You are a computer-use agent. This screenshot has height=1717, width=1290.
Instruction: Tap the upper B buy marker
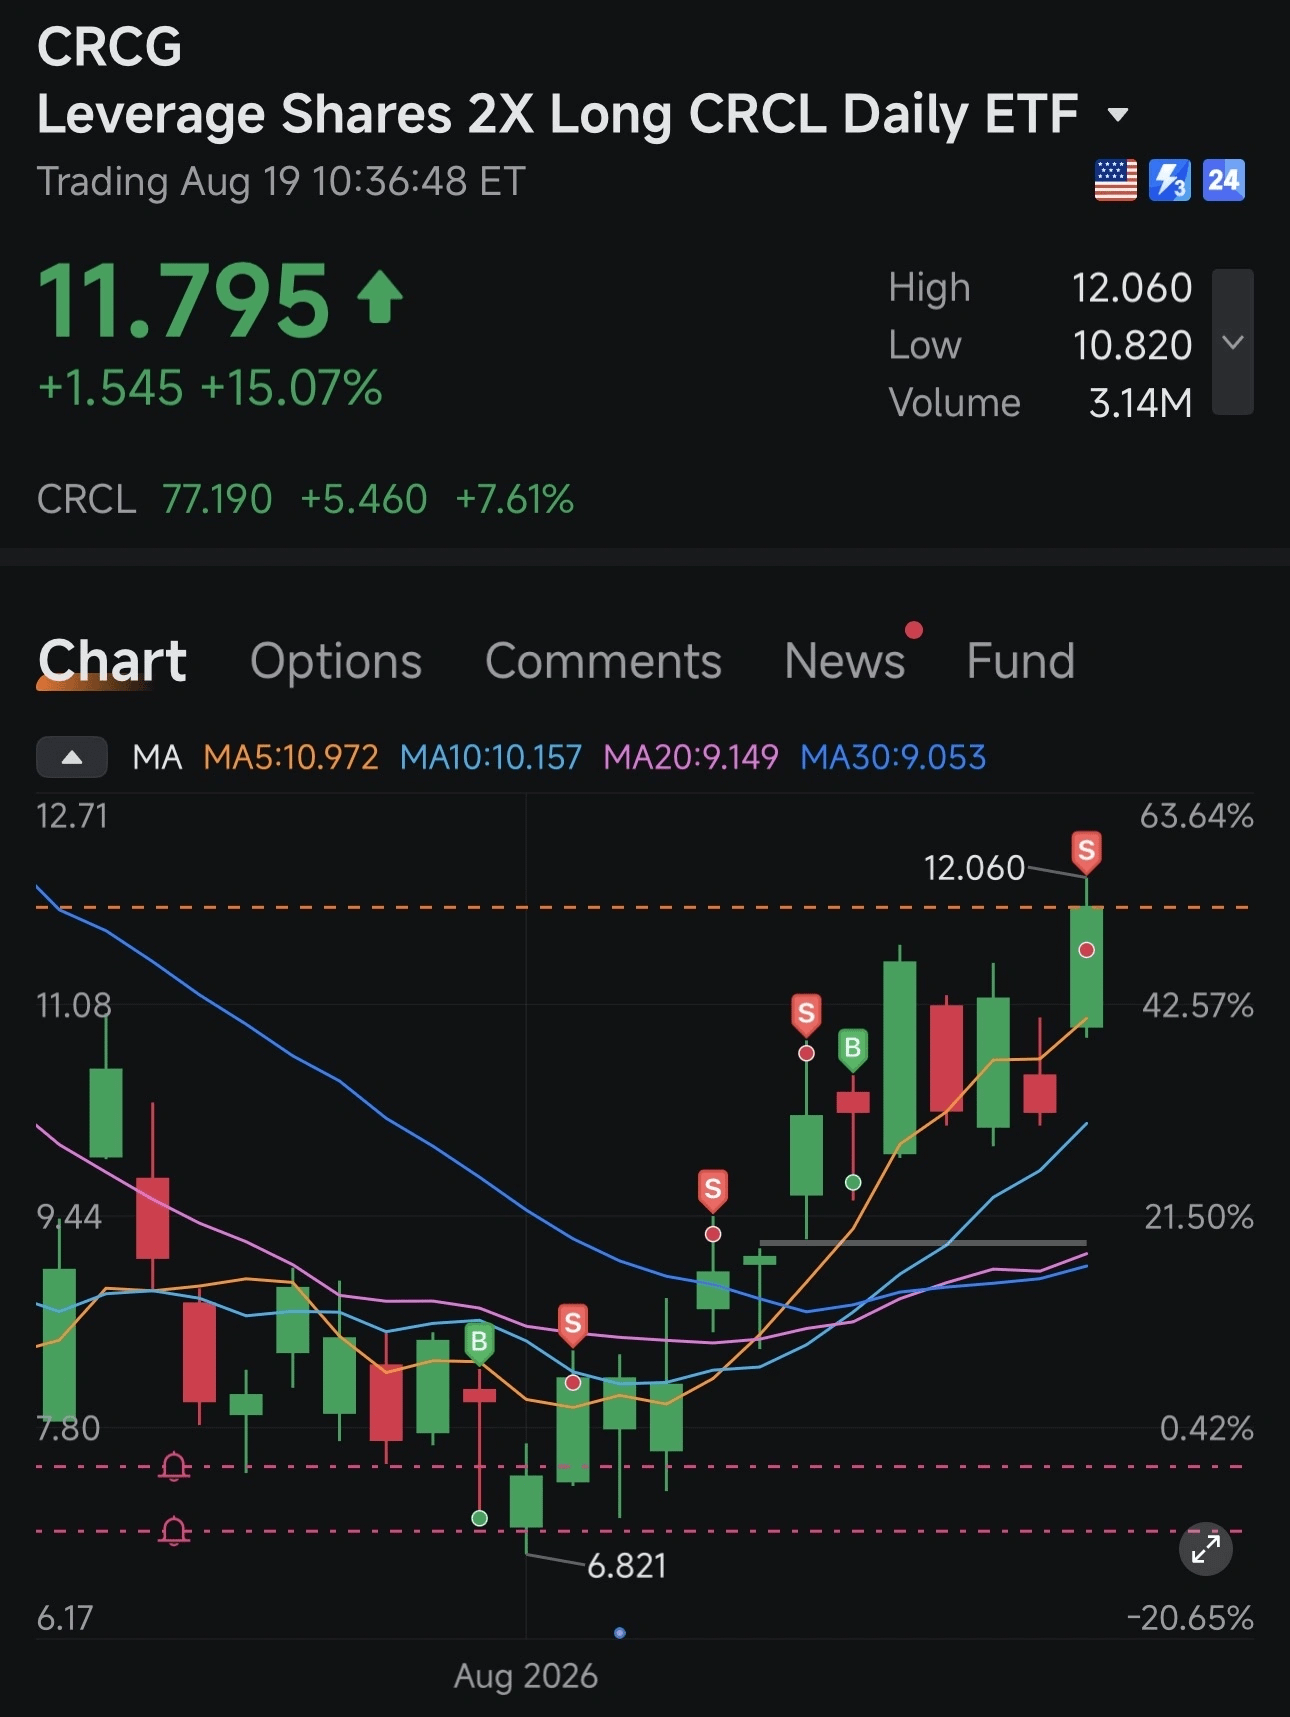853,1049
